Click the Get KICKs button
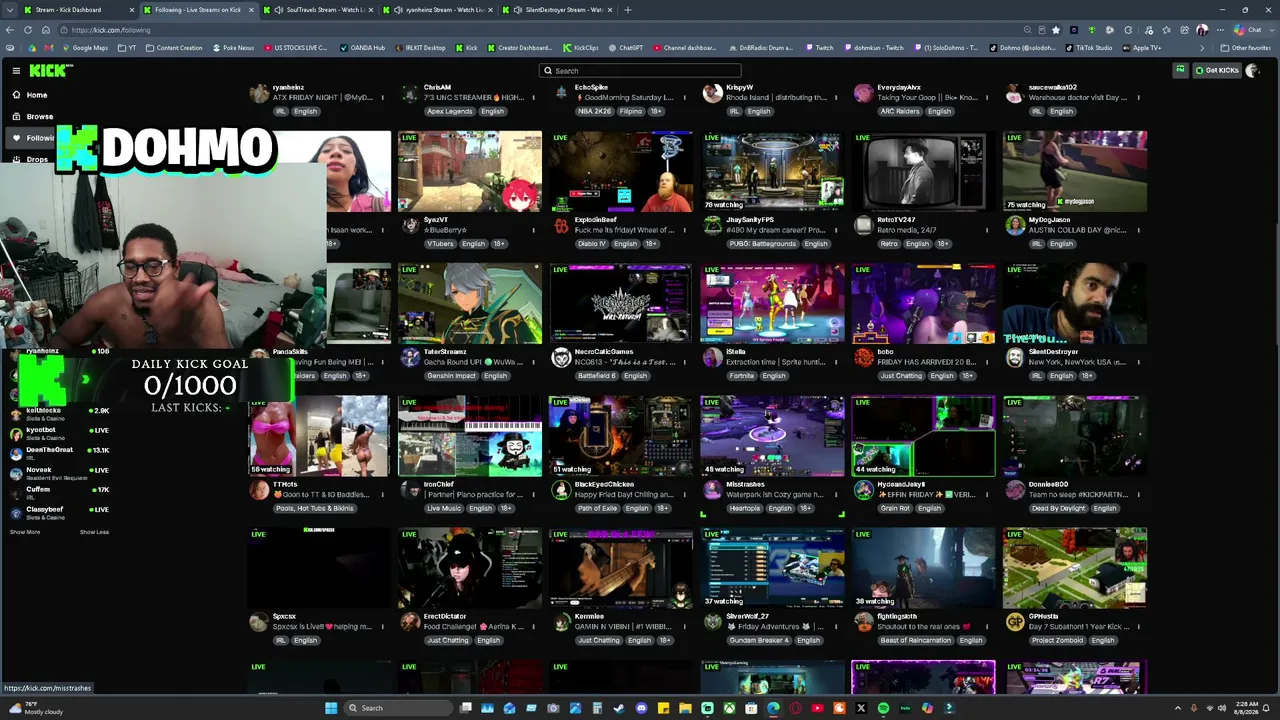The width and height of the screenshot is (1280, 720). [1217, 70]
